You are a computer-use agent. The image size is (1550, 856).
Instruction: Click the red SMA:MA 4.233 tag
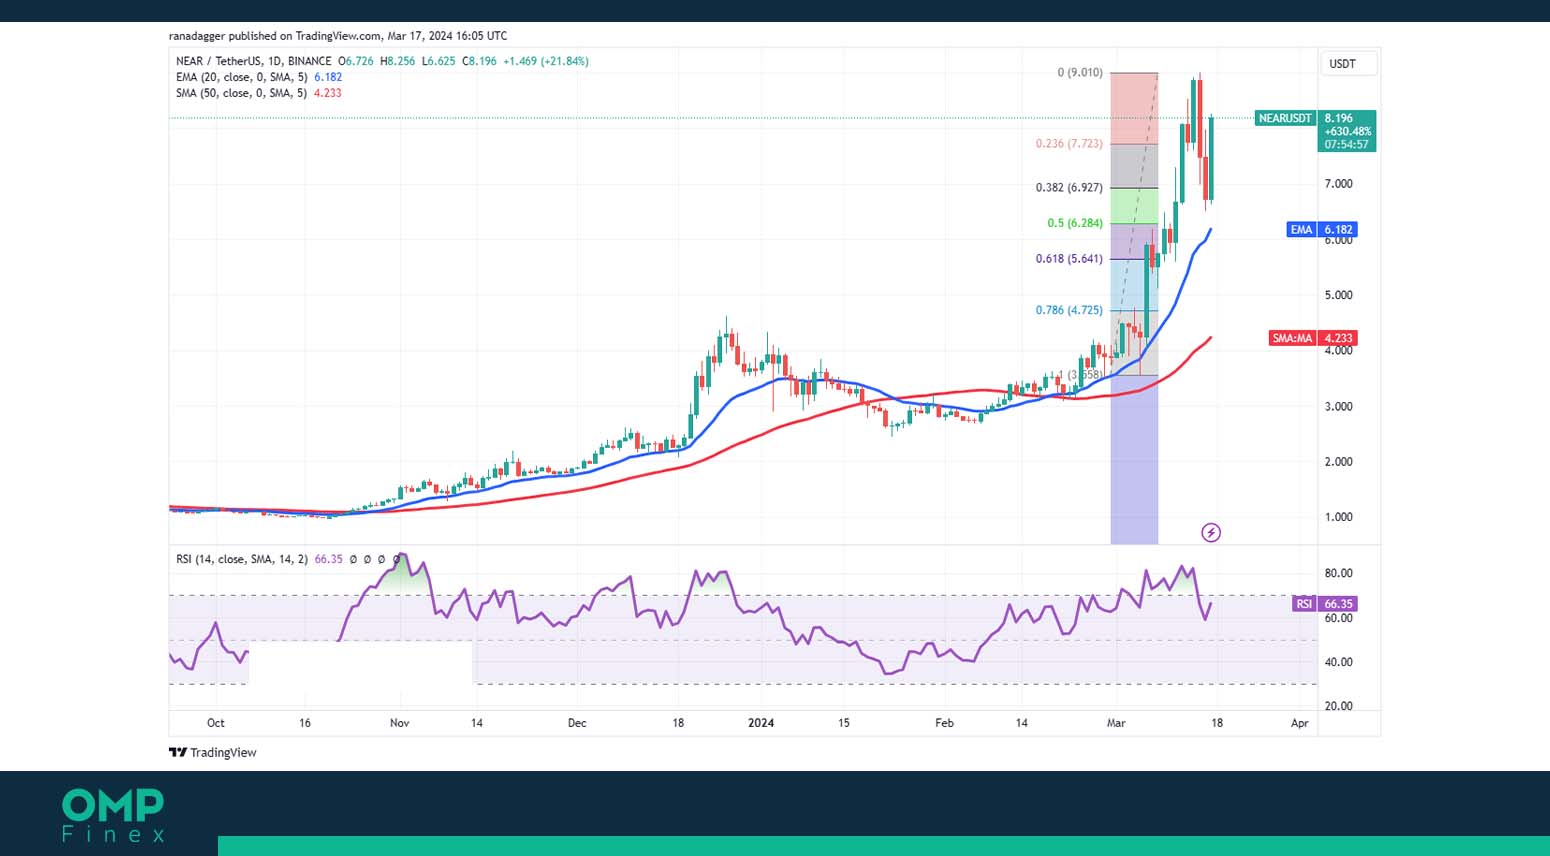click(x=1313, y=338)
